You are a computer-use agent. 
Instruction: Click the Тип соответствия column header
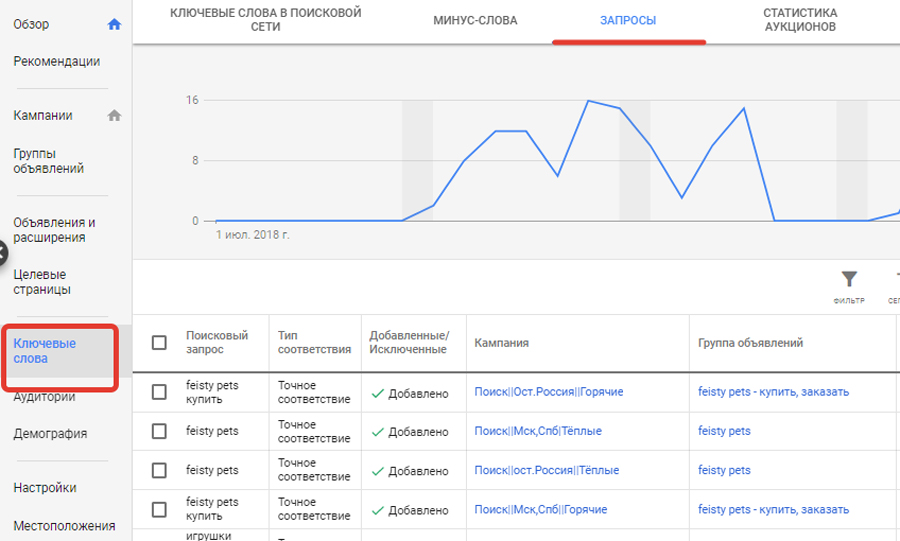click(x=314, y=343)
